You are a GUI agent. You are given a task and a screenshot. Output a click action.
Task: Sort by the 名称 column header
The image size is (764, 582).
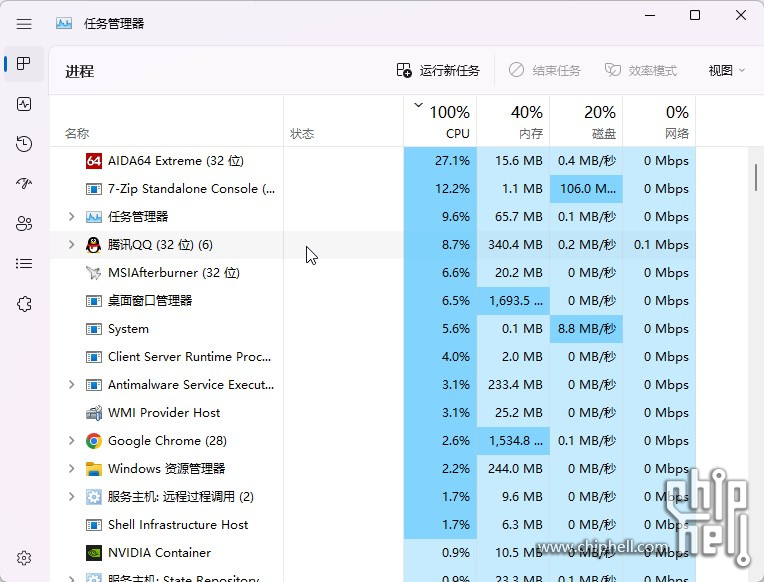click(x=167, y=121)
